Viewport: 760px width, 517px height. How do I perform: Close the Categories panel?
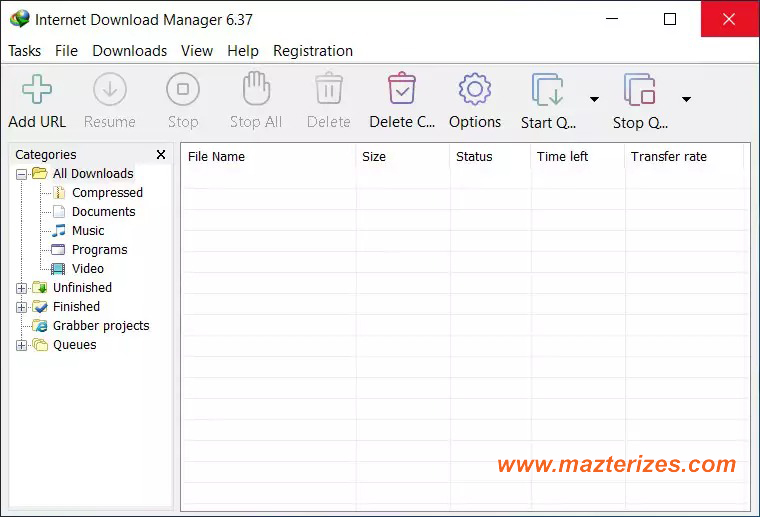tap(161, 155)
